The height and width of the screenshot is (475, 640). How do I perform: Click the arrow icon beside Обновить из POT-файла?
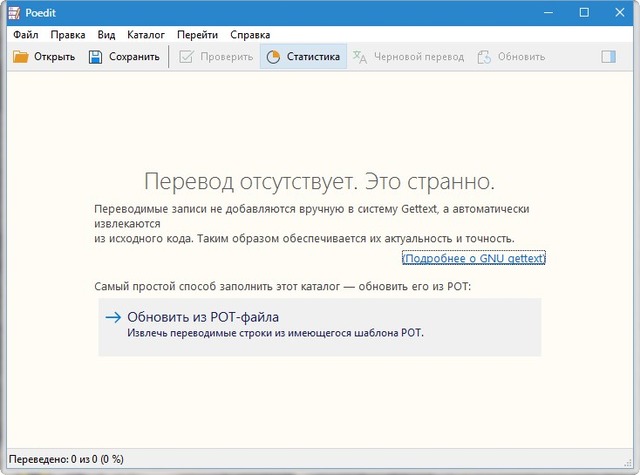[113, 317]
